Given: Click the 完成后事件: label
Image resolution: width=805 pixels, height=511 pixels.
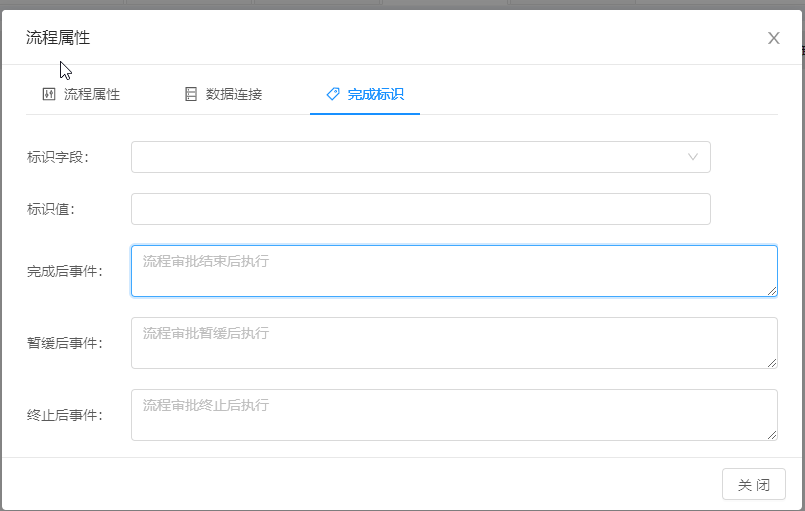Looking at the screenshot, I should point(65,271).
